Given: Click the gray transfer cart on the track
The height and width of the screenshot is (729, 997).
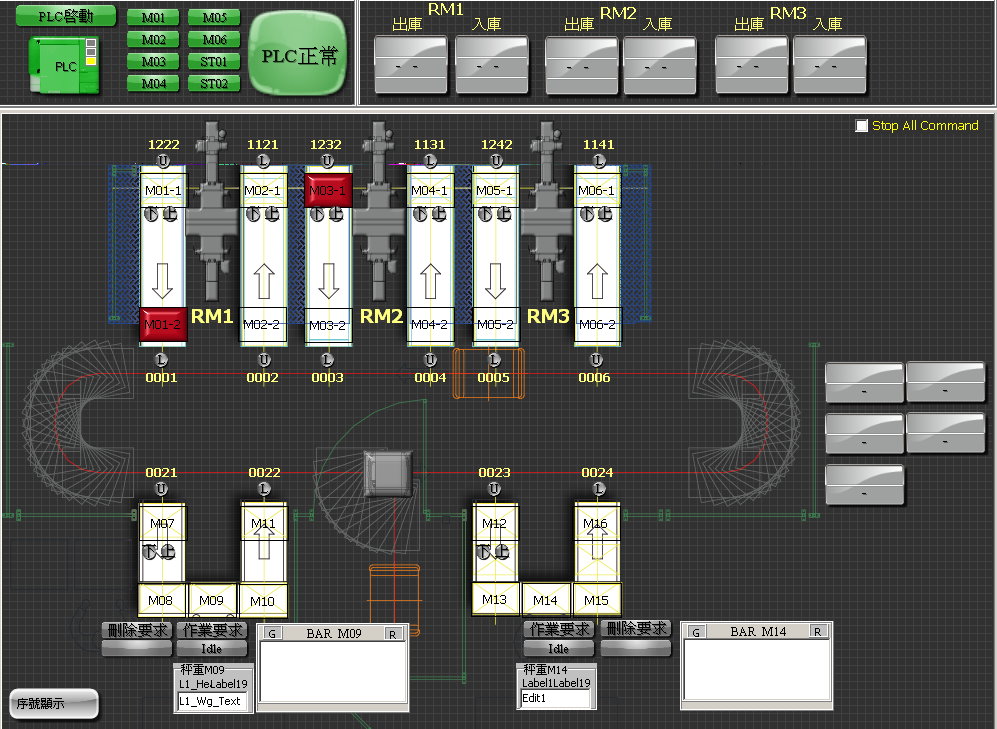Looking at the screenshot, I should tap(387, 472).
